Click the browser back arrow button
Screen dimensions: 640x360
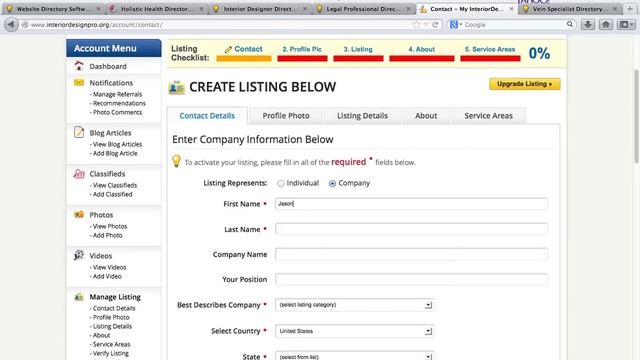11,24
